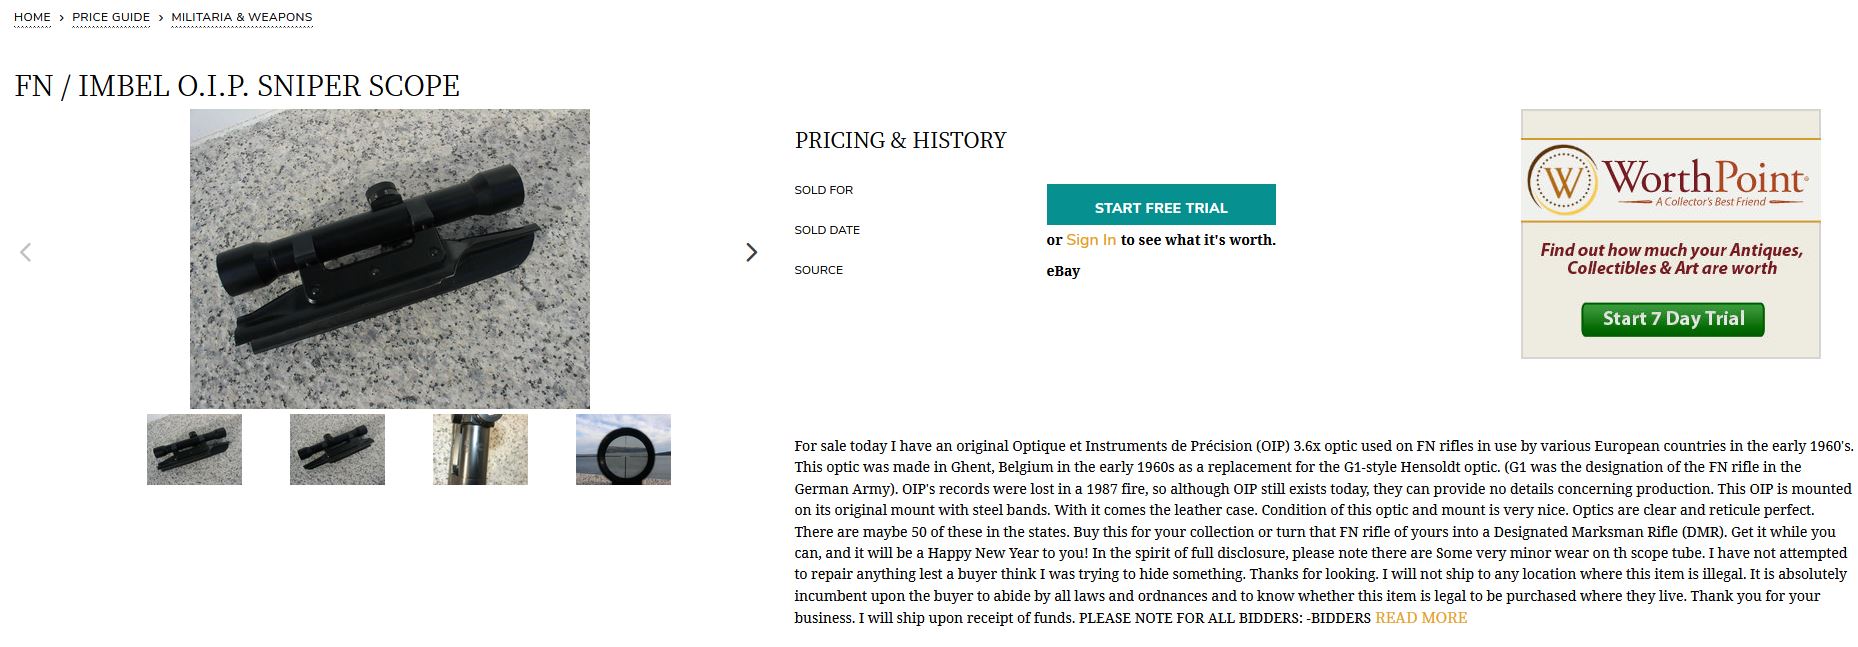Screen dimensions: 1858x647
Task: Select the first scope thumbnail
Action: pos(194,450)
